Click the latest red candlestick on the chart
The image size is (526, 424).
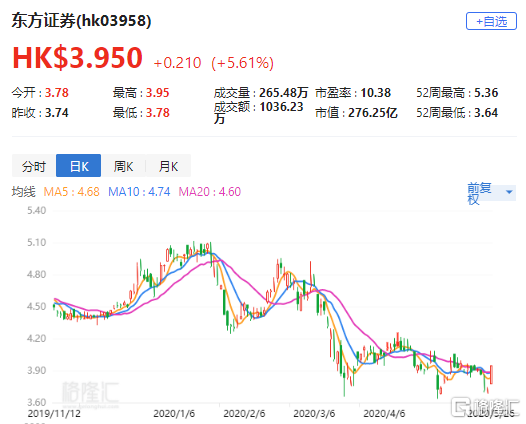point(491,375)
